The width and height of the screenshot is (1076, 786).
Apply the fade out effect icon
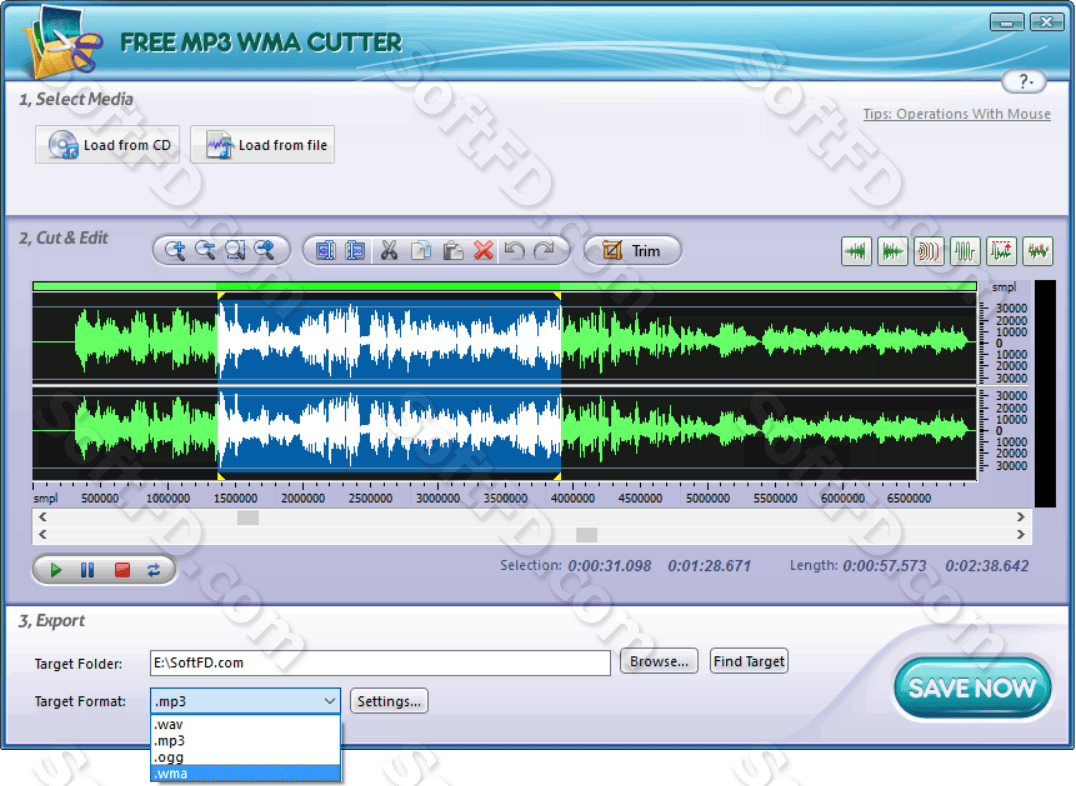tap(893, 251)
